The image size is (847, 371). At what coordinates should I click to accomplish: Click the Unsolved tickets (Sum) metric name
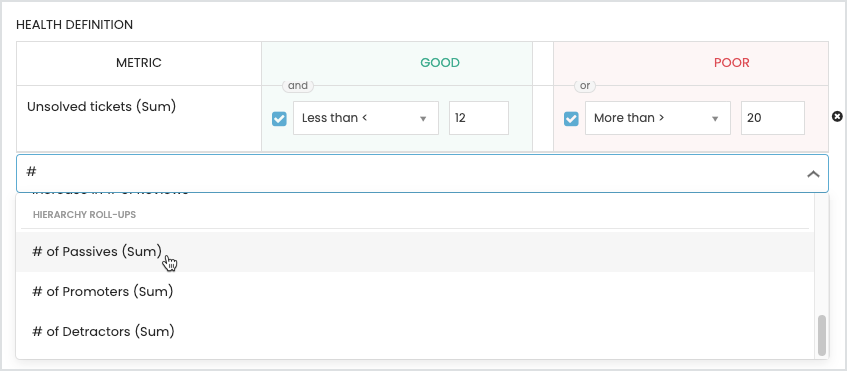(x=102, y=106)
